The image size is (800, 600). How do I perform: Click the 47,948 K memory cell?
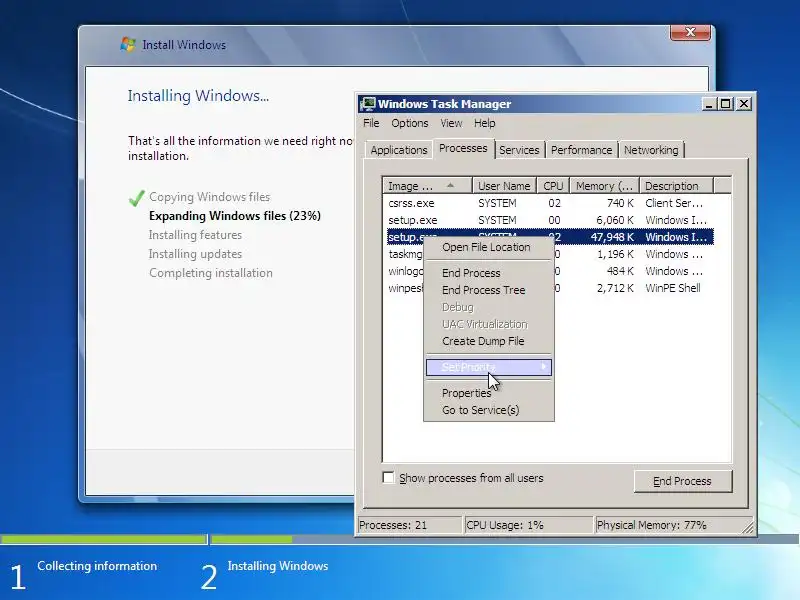[612, 237]
